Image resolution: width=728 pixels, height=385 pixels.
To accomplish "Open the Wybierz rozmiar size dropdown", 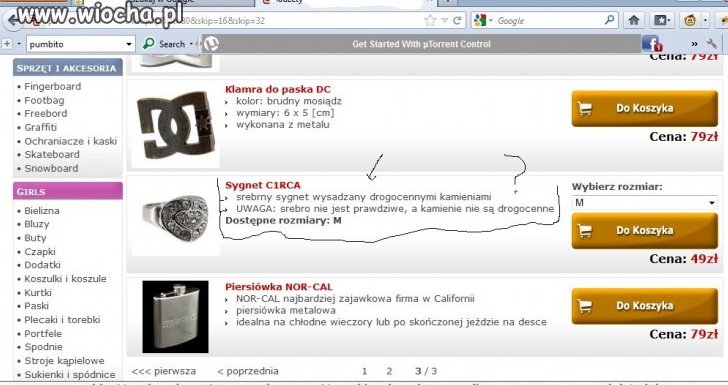I will click(644, 202).
